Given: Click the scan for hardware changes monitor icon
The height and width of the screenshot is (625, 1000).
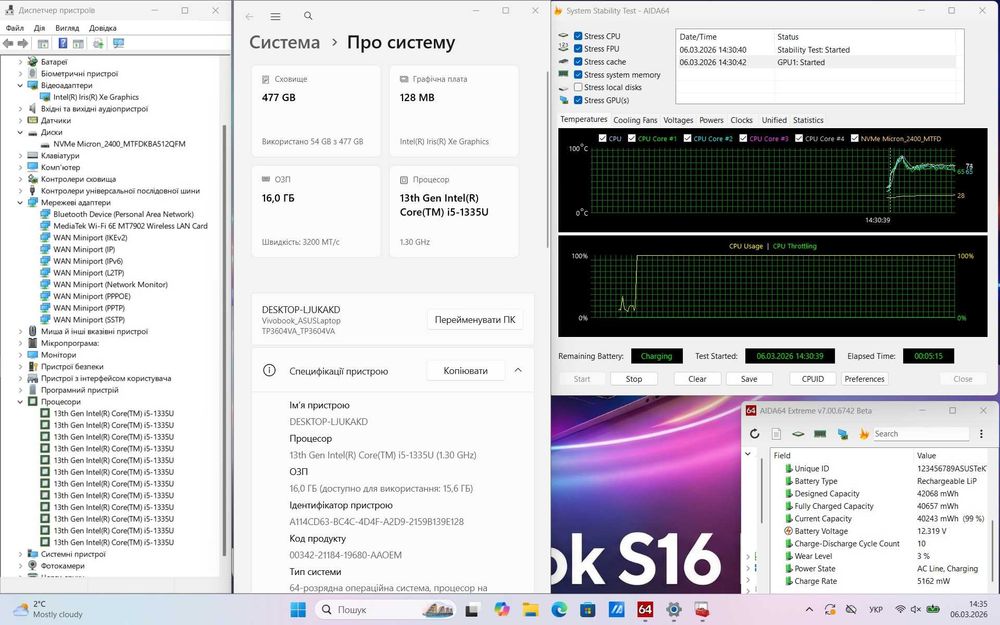Looking at the screenshot, I should (x=118, y=43).
